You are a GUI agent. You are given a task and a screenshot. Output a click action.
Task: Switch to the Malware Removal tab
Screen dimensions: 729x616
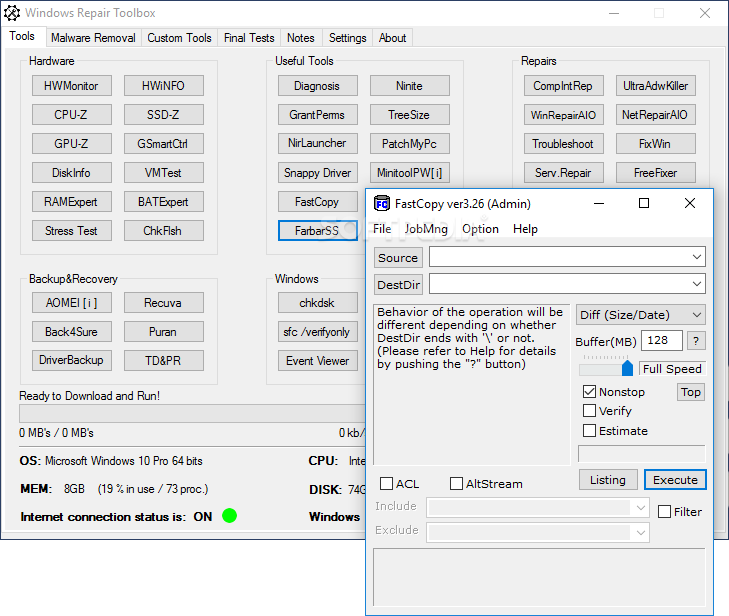coord(93,38)
